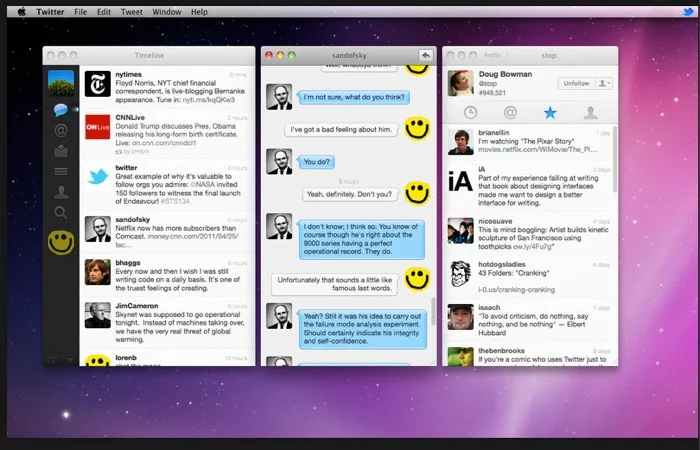Click the Timeline window title
The height and width of the screenshot is (450, 700).
[149, 55]
